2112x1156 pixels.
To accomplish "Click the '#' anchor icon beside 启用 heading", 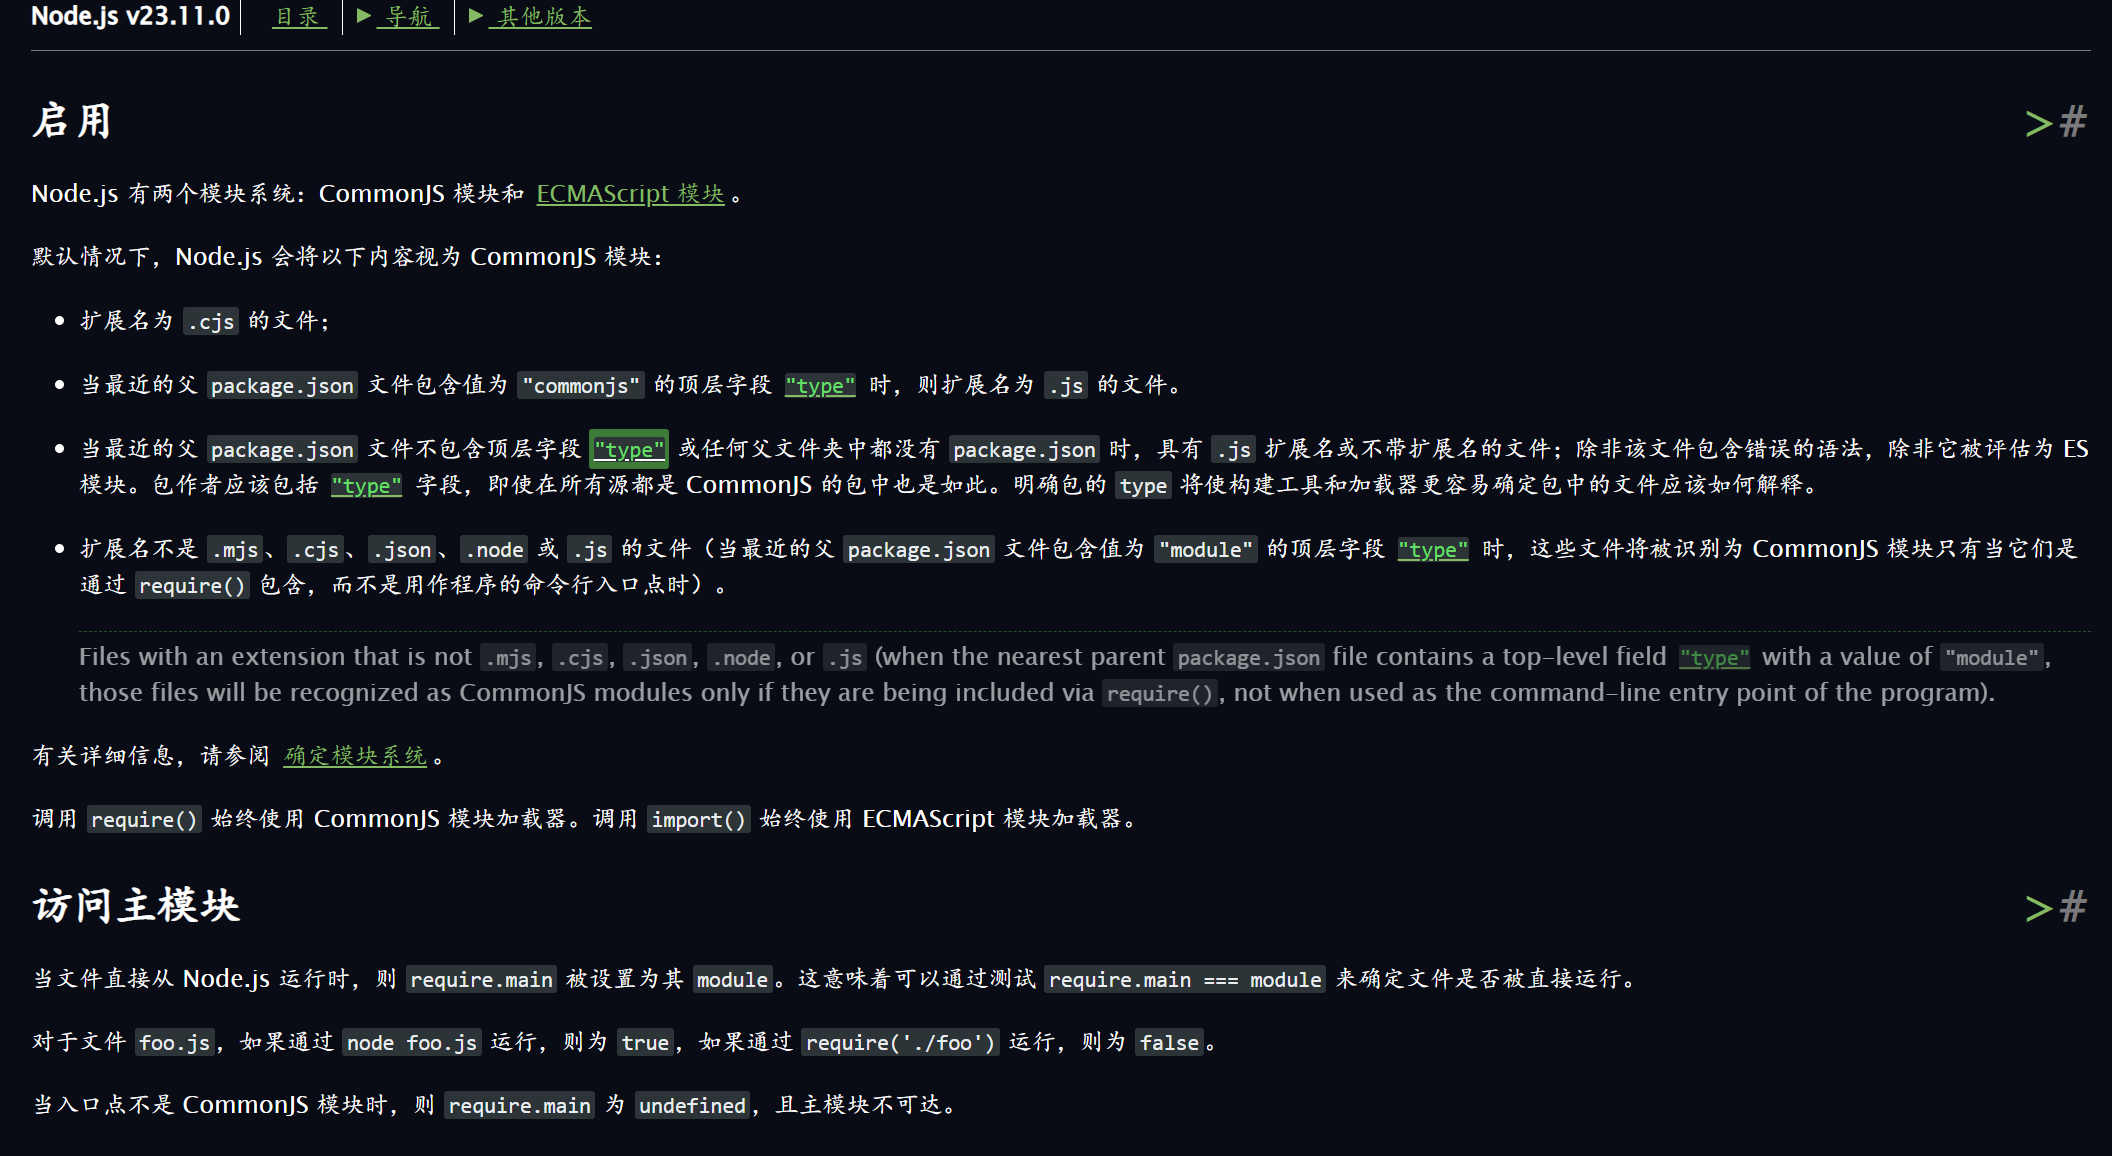I will (2074, 122).
